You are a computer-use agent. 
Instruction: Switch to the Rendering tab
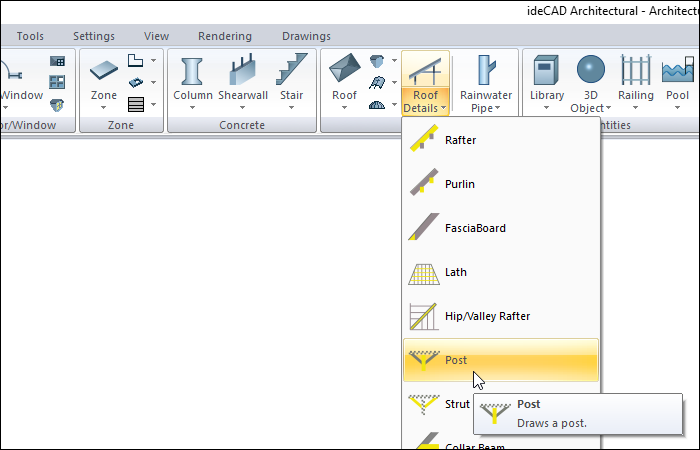tap(225, 36)
